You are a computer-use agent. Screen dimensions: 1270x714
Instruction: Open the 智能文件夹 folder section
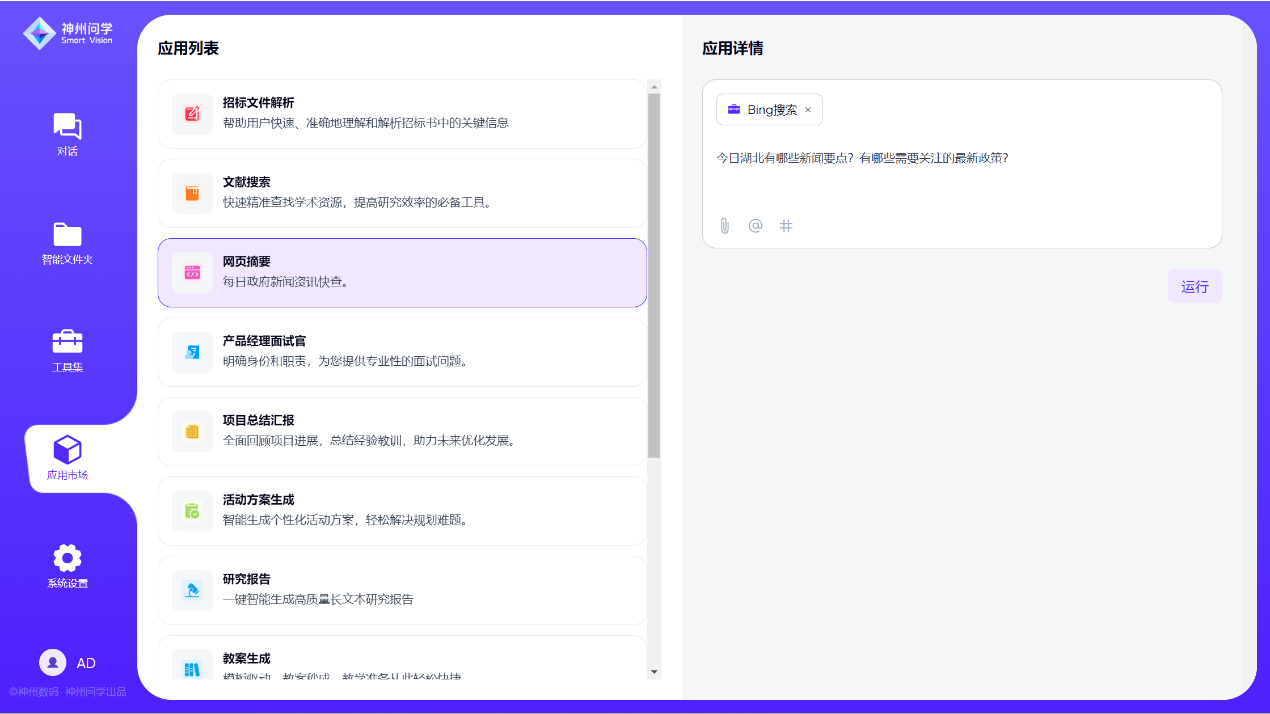coord(67,243)
